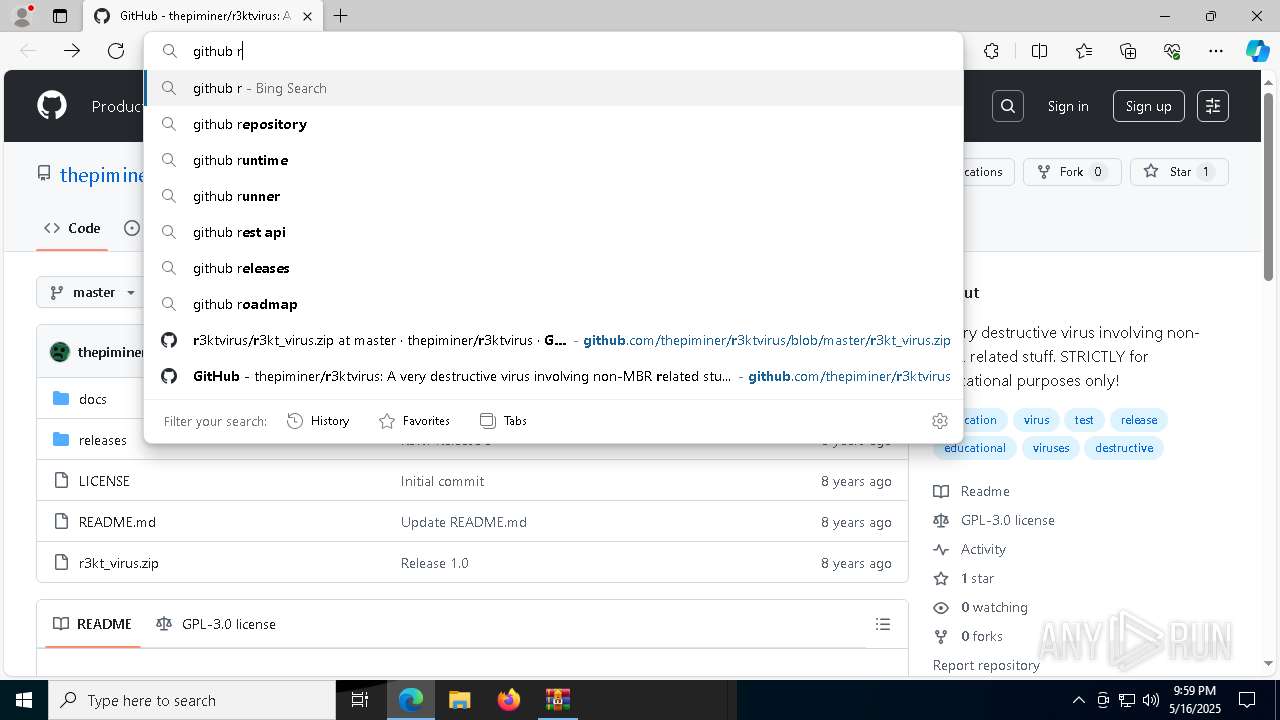Screen dimensions: 1280x720
Task: Open browser extensions puzzle icon
Action: point(991,51)
